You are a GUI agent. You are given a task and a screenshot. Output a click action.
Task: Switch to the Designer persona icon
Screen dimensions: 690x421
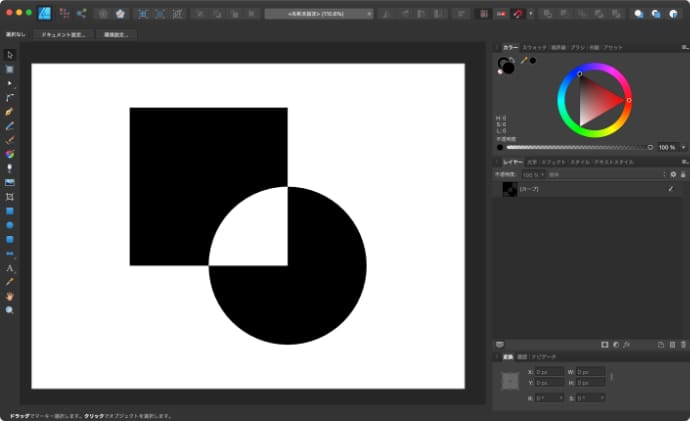pyautogui.click(x=44, y=14)
